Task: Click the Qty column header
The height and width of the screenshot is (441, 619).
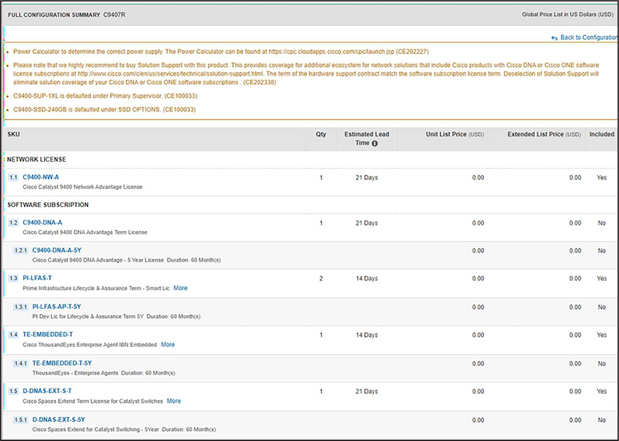Action: tap(321, 134)
